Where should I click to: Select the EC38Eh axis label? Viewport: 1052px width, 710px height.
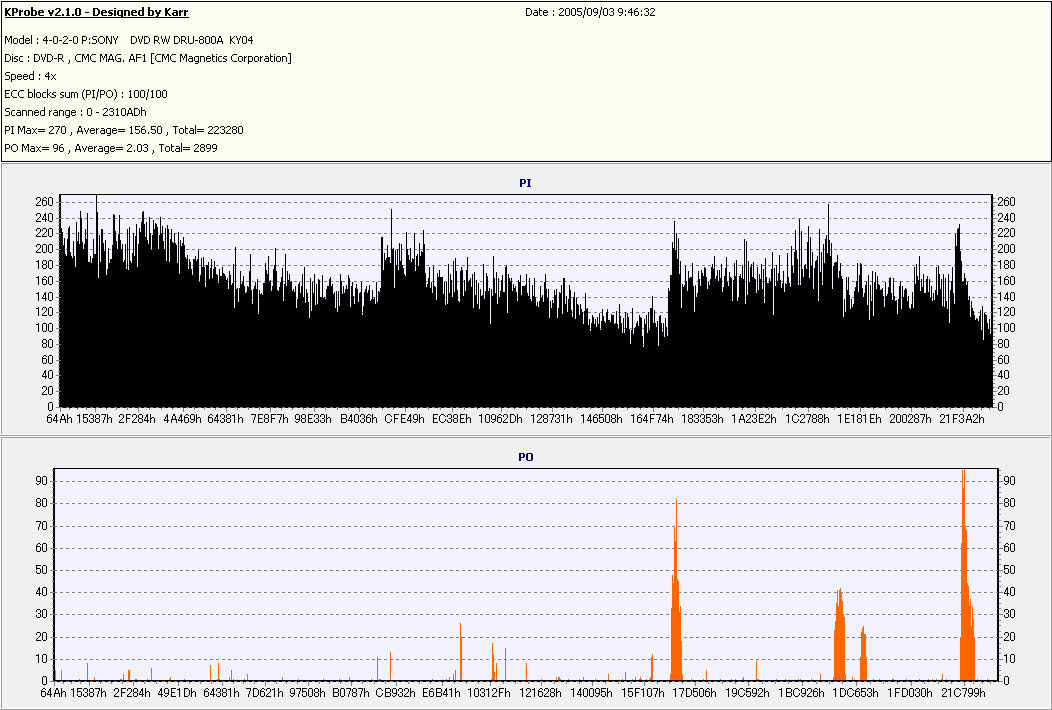452,419
